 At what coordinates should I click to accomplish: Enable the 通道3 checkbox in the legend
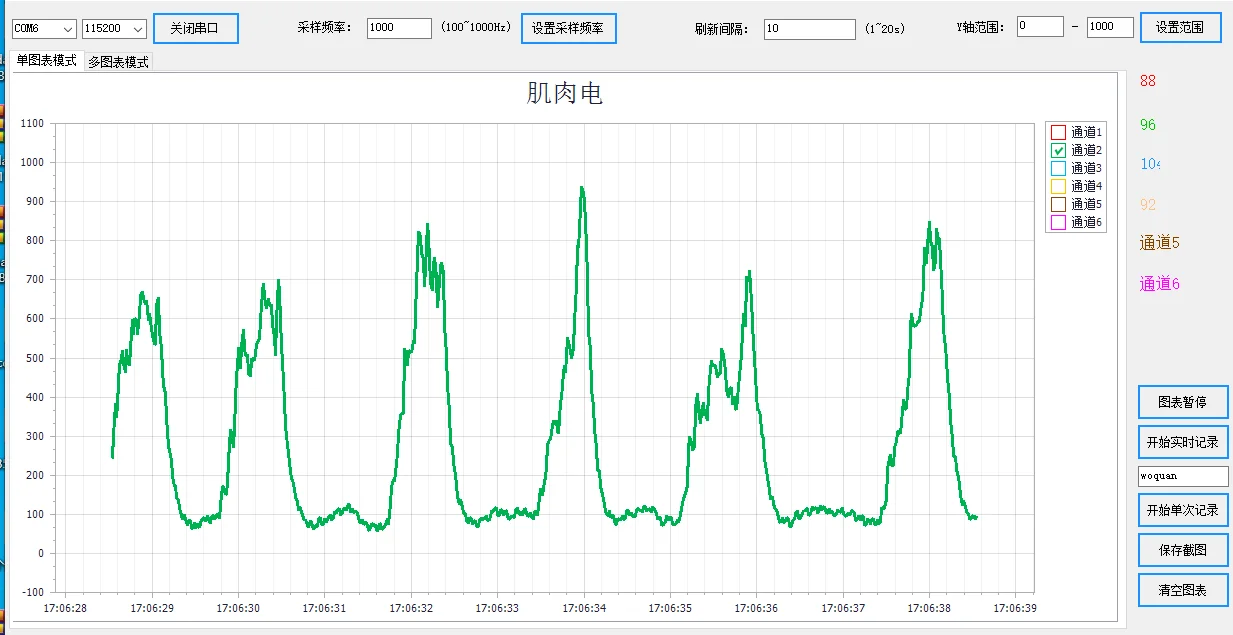pyautogui.click(x=1059, y=168)
